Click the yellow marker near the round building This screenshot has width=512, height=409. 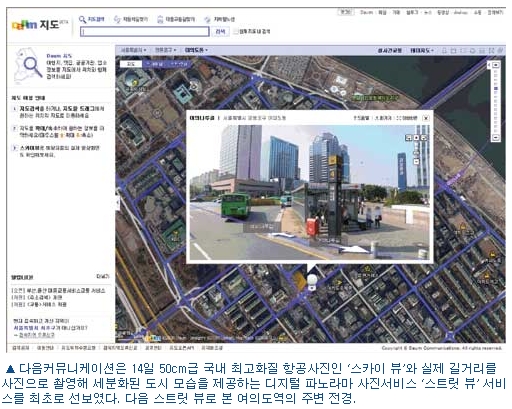click(x=135, y=82)
